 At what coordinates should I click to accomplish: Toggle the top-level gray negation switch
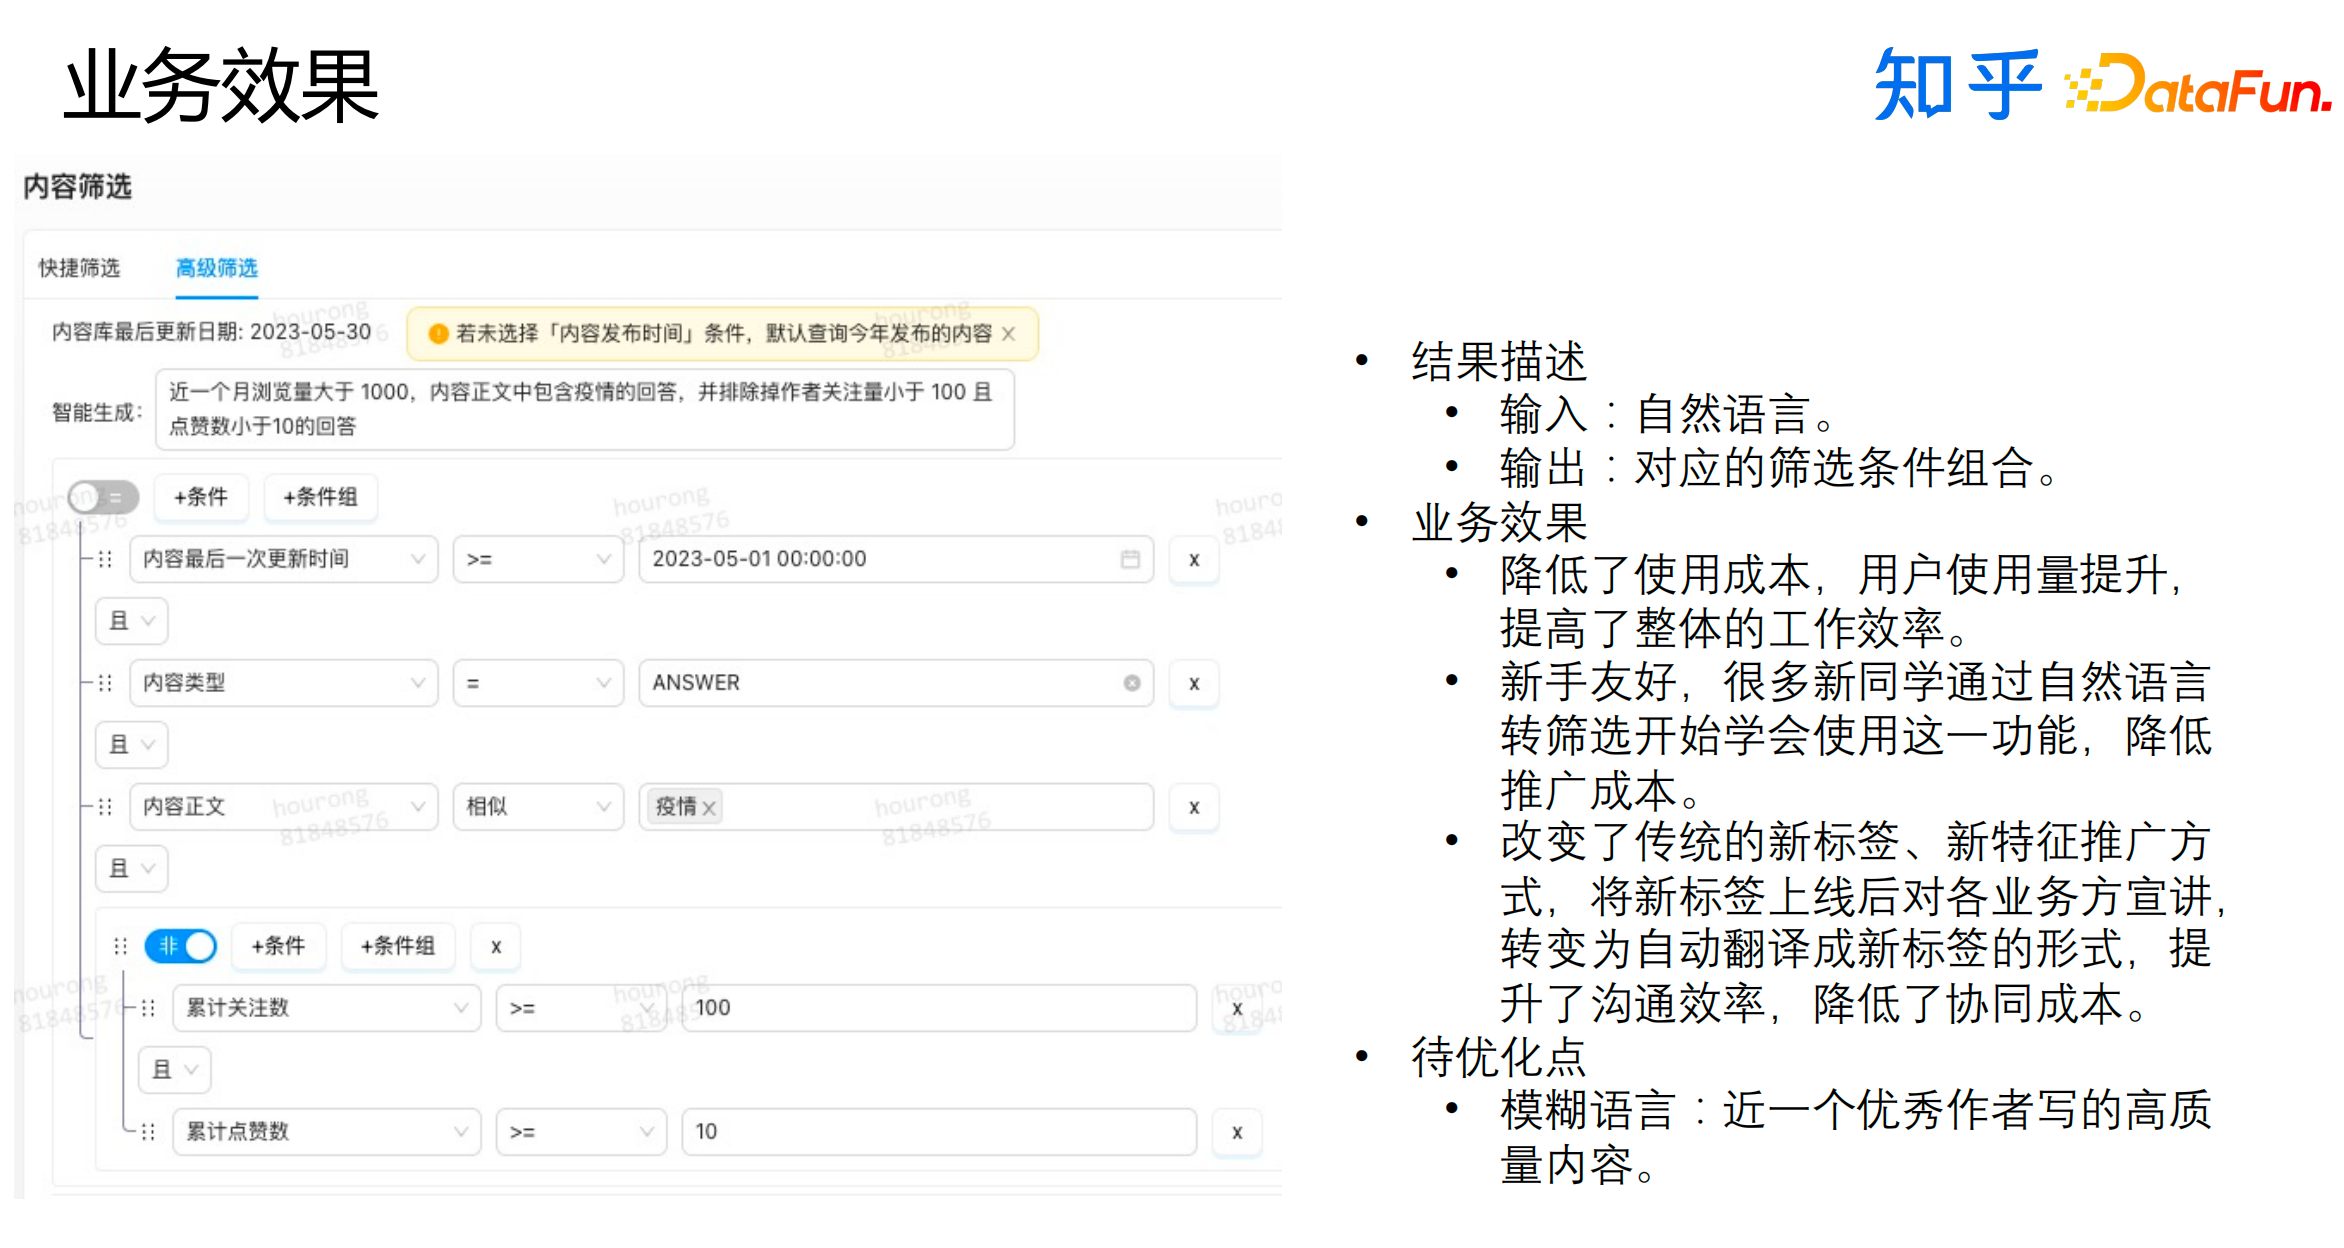coord(103,497)
